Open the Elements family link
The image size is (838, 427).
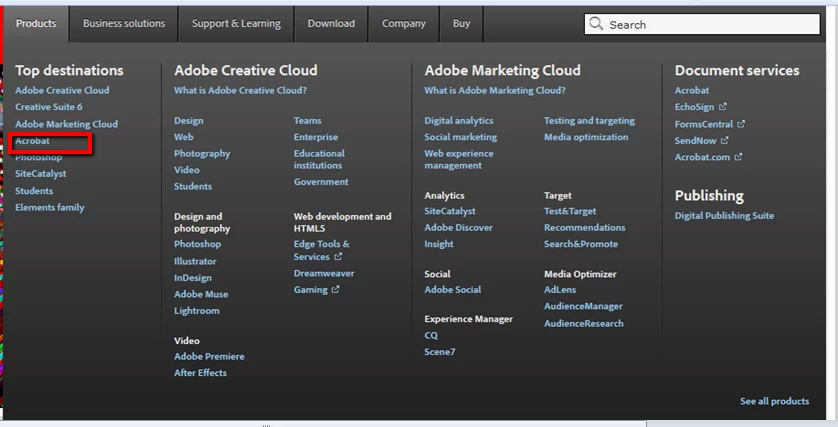[x=50, y=207]
